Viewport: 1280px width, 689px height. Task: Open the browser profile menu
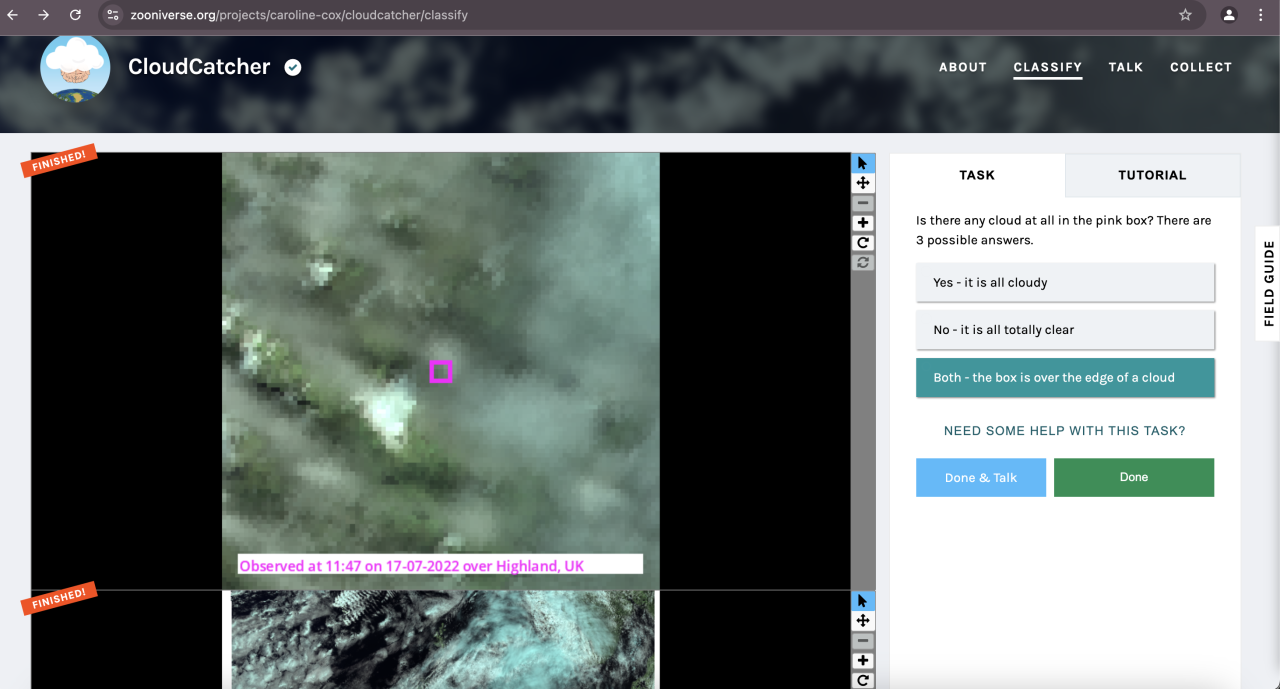click(x=1229, y=15)
